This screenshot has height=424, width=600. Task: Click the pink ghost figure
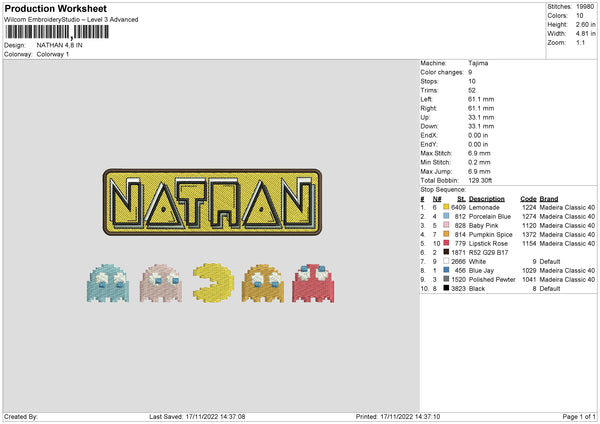161,283
